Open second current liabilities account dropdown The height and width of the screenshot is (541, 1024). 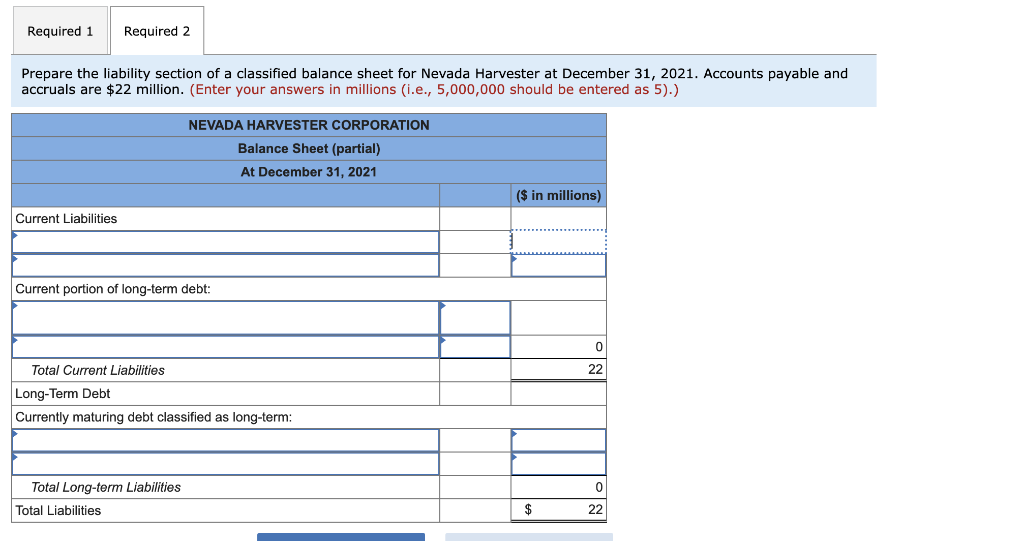point(225,265)
